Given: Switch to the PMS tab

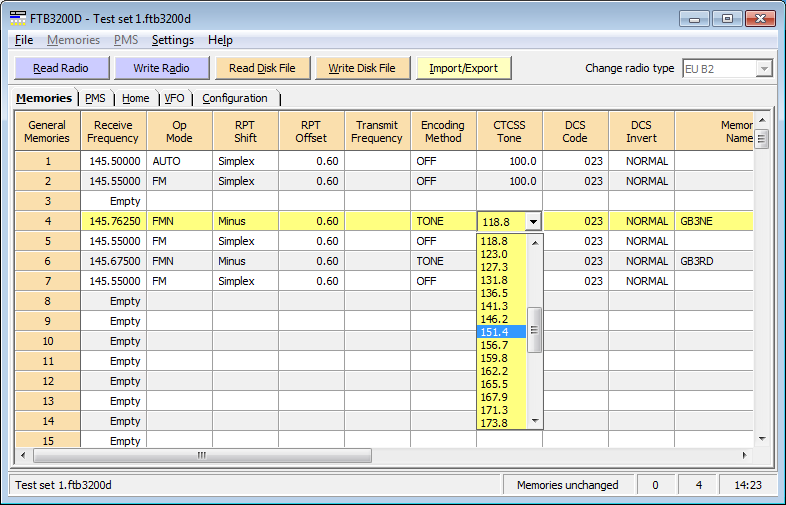Looking at the screenshot, I should click(x=96, y=98).
